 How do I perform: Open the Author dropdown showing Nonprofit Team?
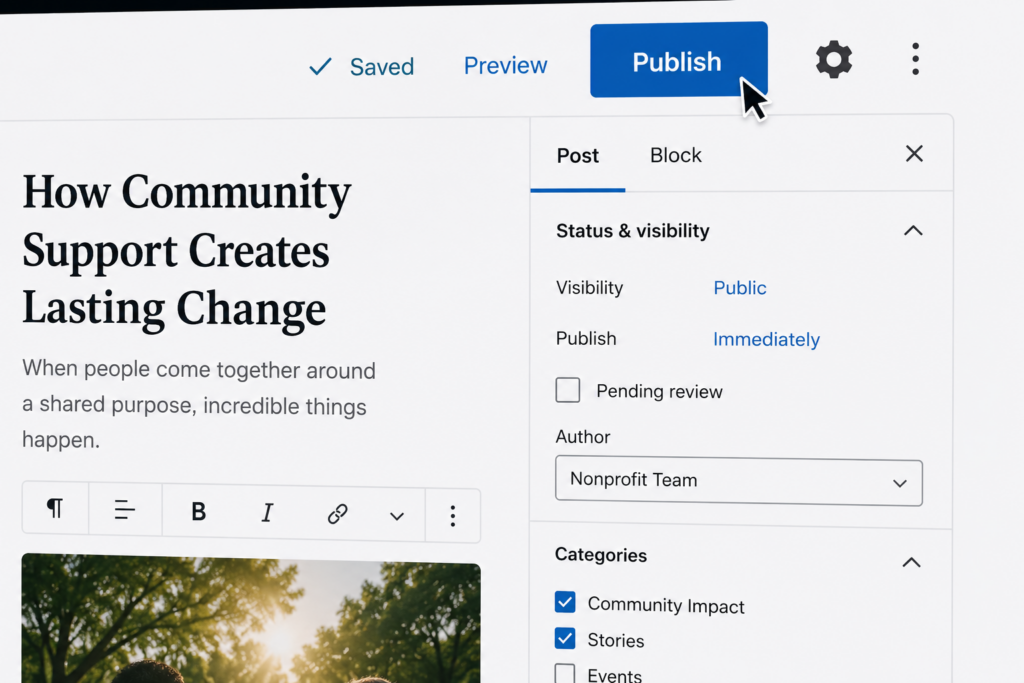(739, 482)
